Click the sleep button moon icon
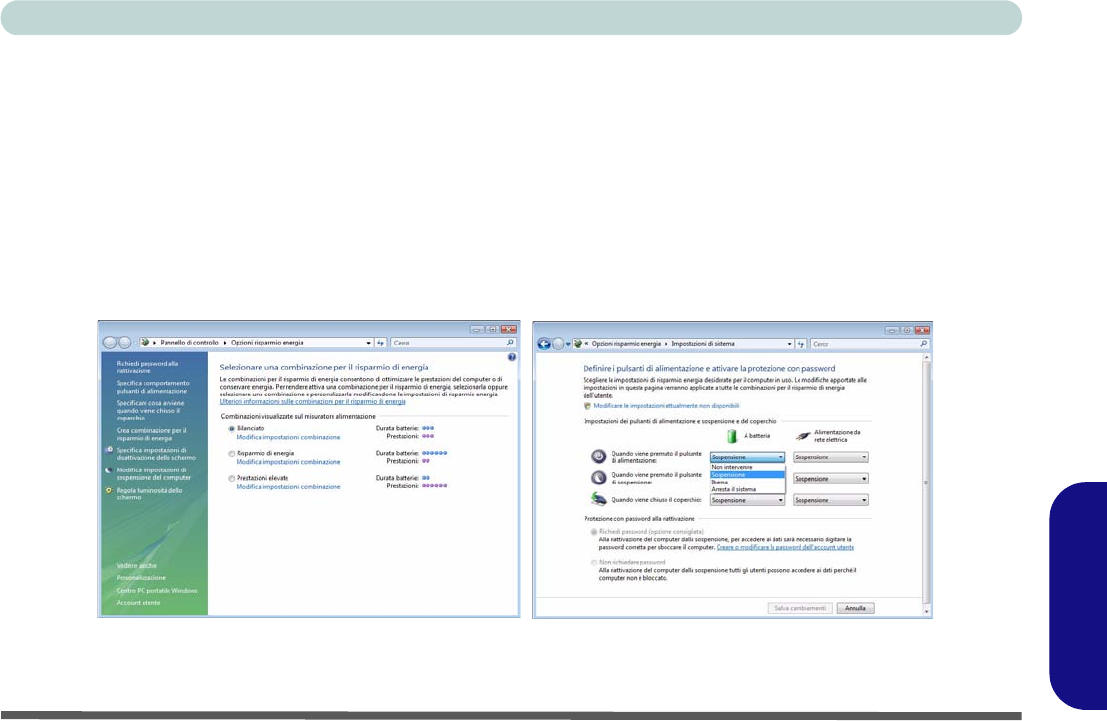Screen dimensions: 1107x721 [598, 478]
